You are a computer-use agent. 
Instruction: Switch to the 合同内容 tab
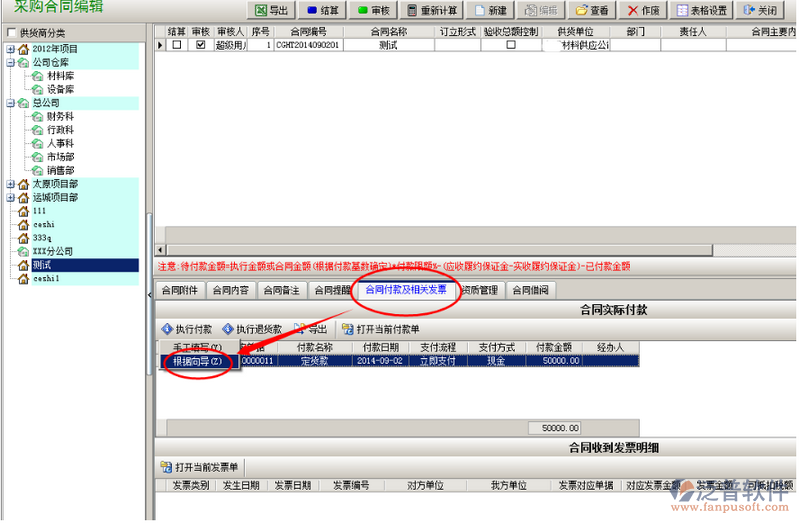pyautogui.click(x=231, y=291)
